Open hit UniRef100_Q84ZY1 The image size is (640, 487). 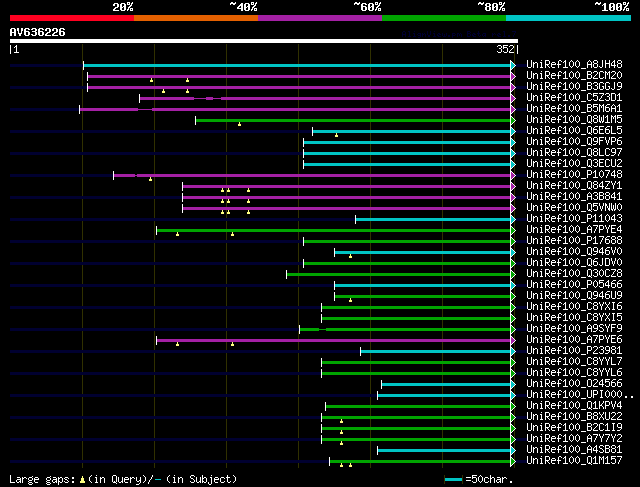[x=574, y=186]
